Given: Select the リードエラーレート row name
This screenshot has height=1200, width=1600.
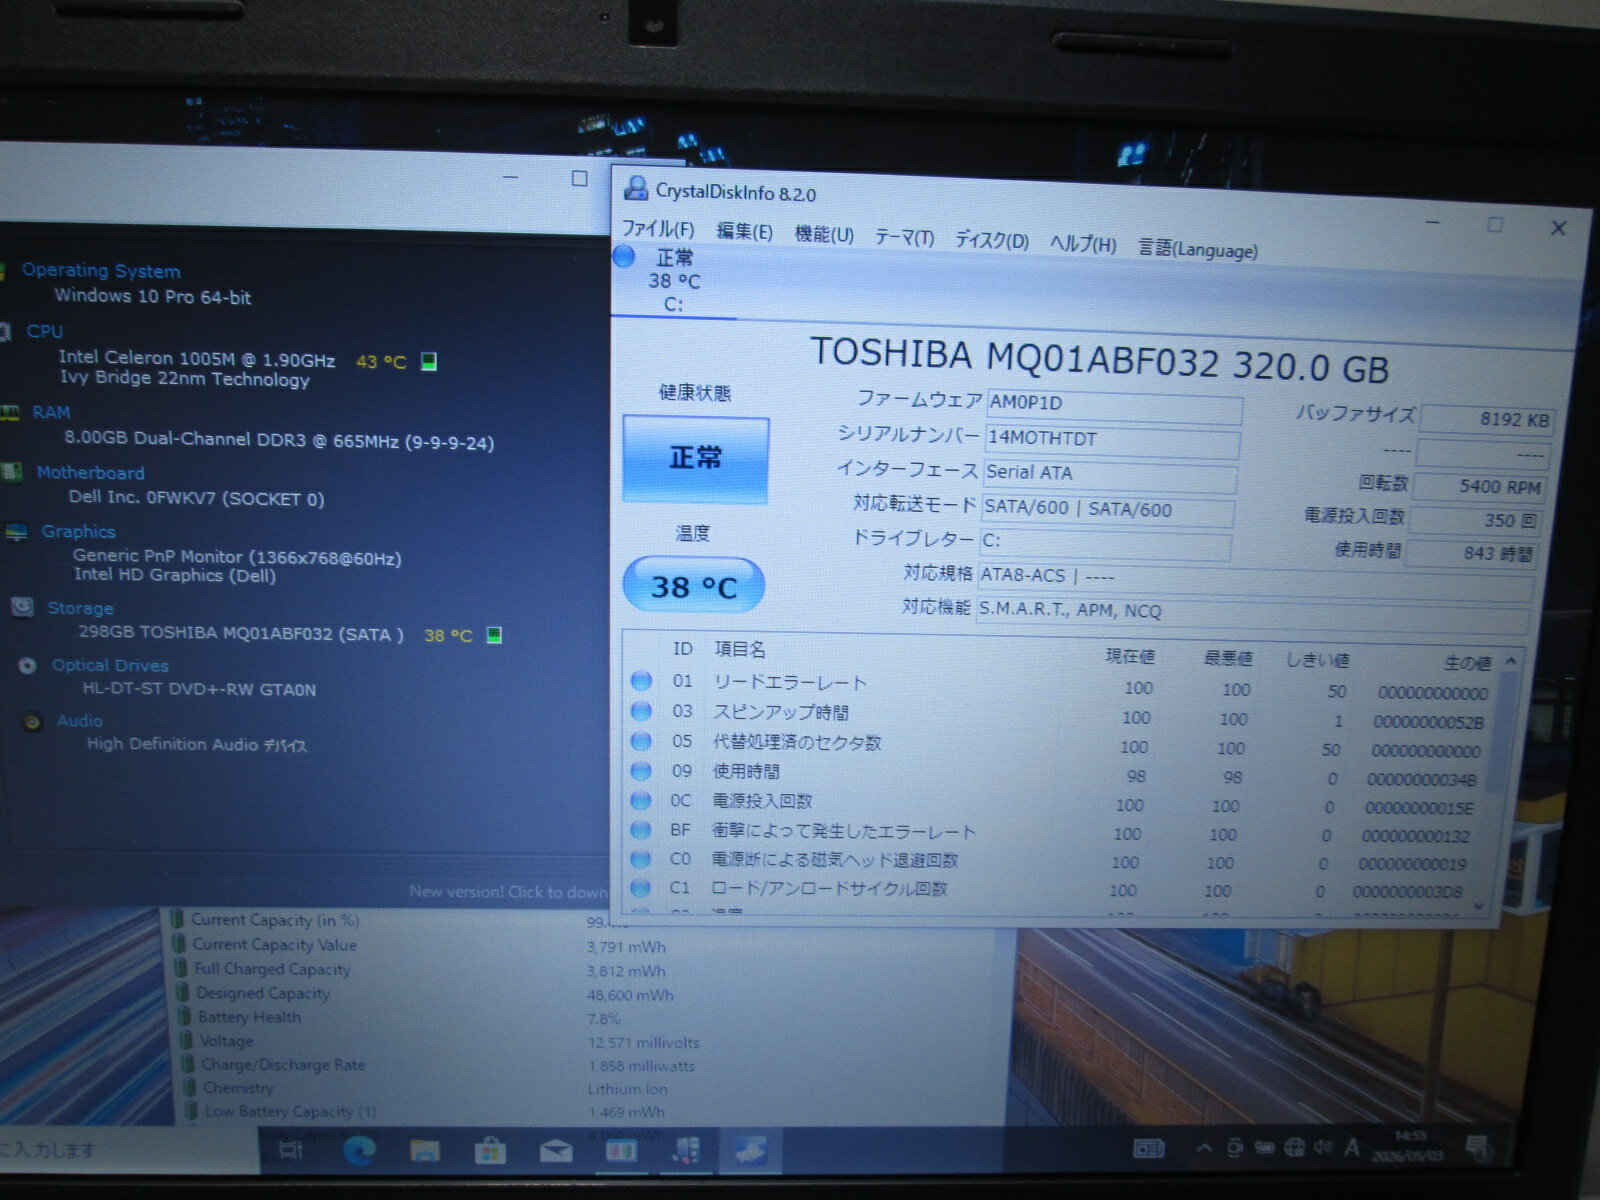Looking at the screenshot, I should pyautogui.click(x=790, y=683).
